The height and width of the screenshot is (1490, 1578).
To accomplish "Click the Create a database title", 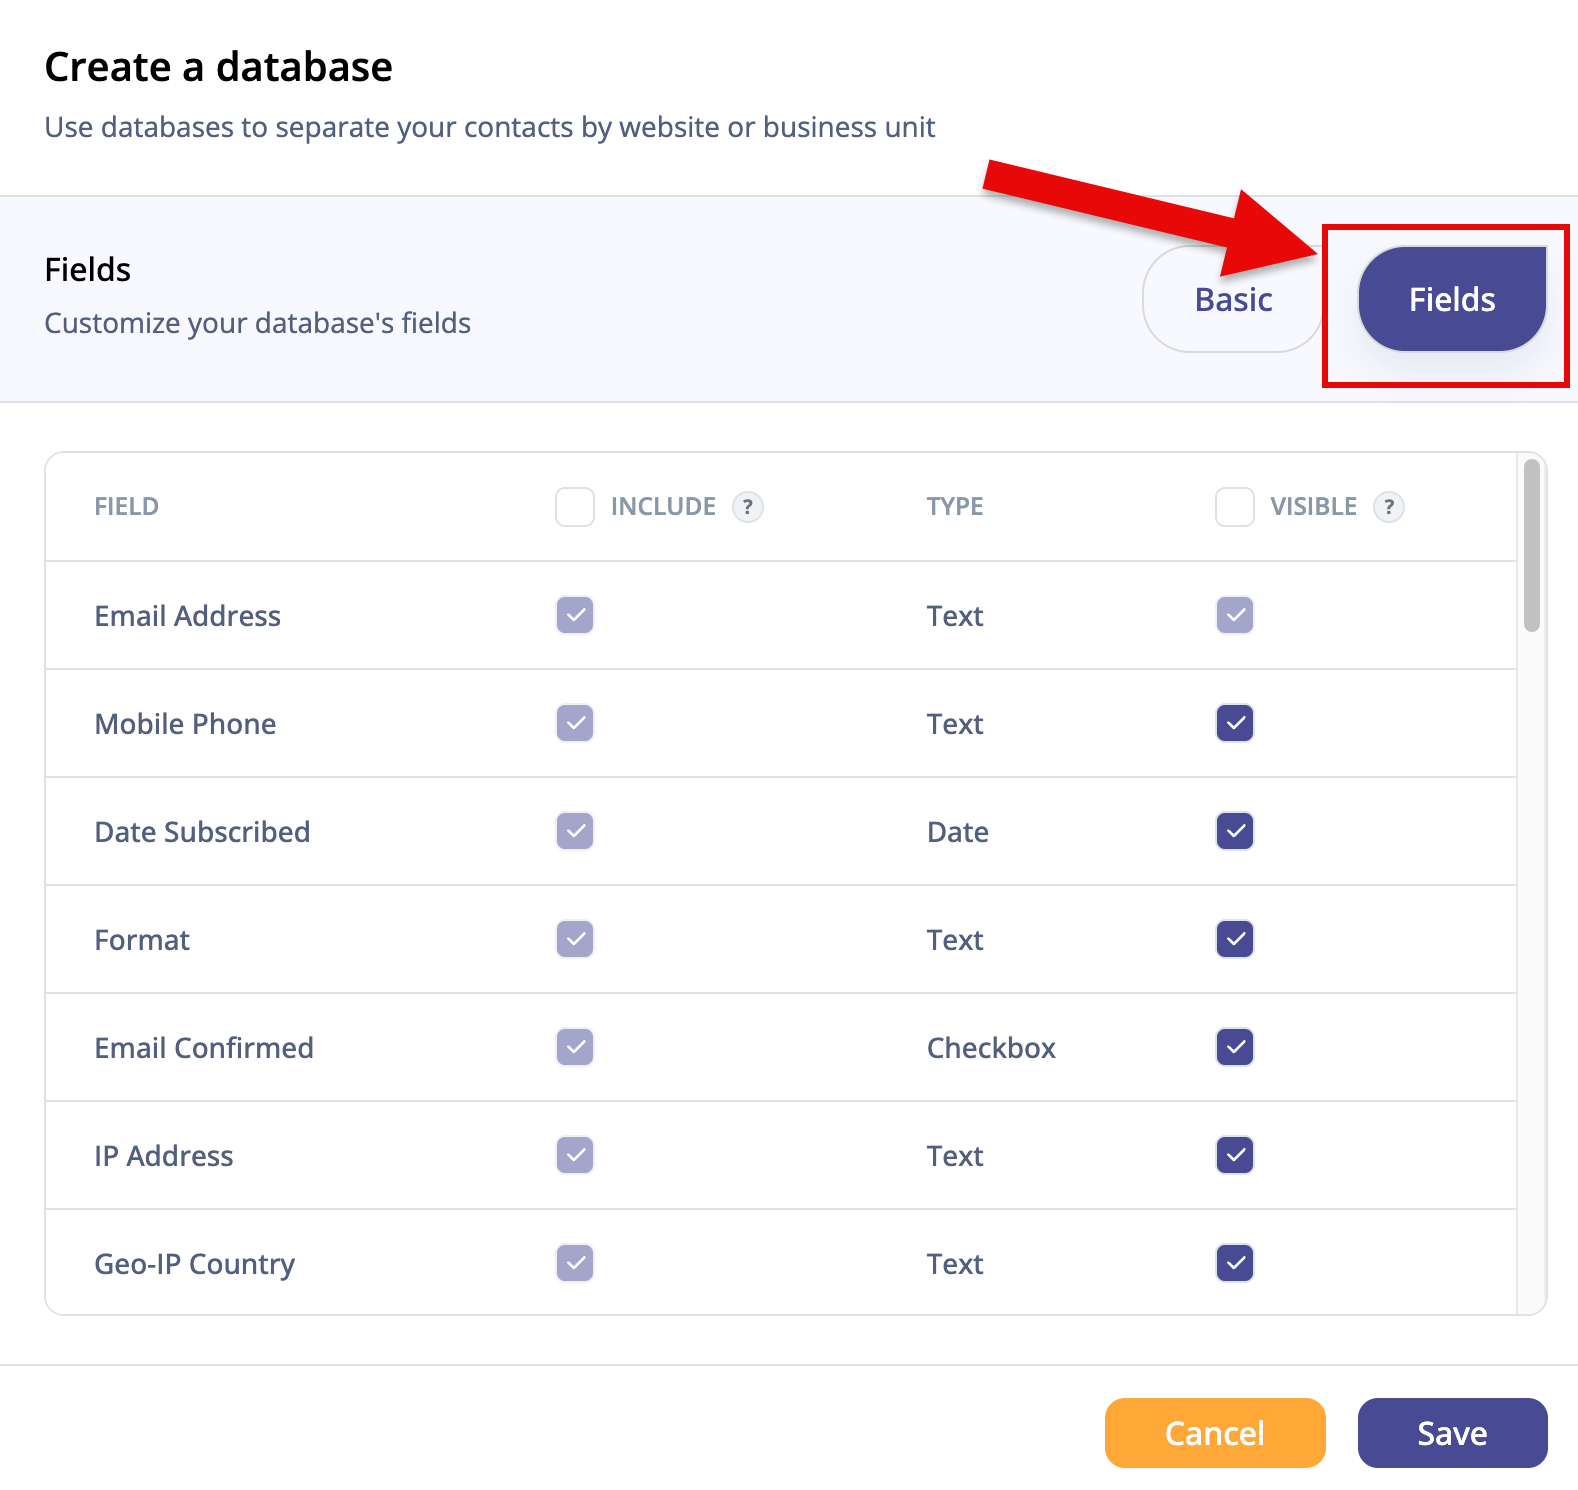I will pyautogui.click(x=219, y=67).
